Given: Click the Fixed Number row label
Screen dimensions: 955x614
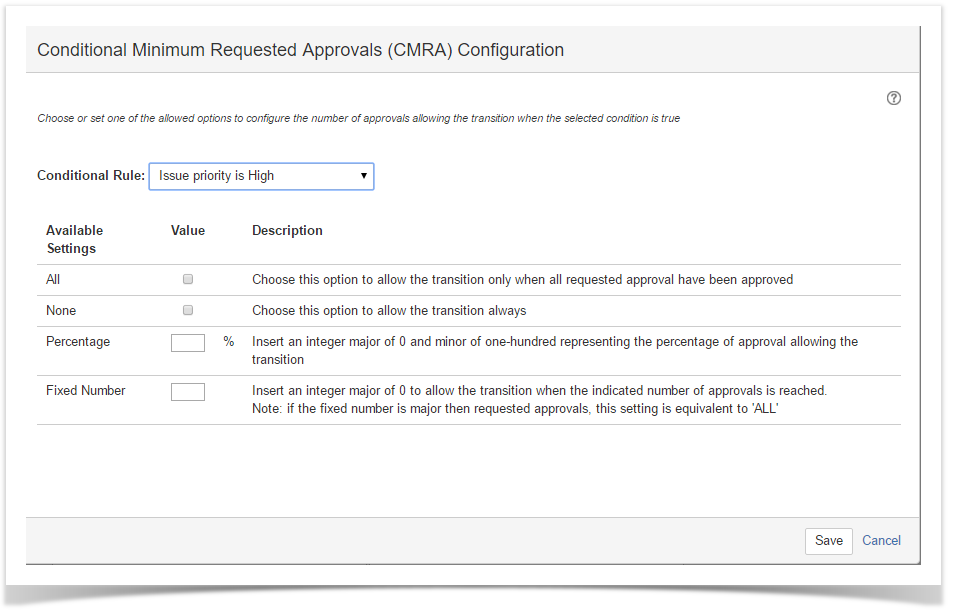Looking at the screenshot, I should point(86,391).
